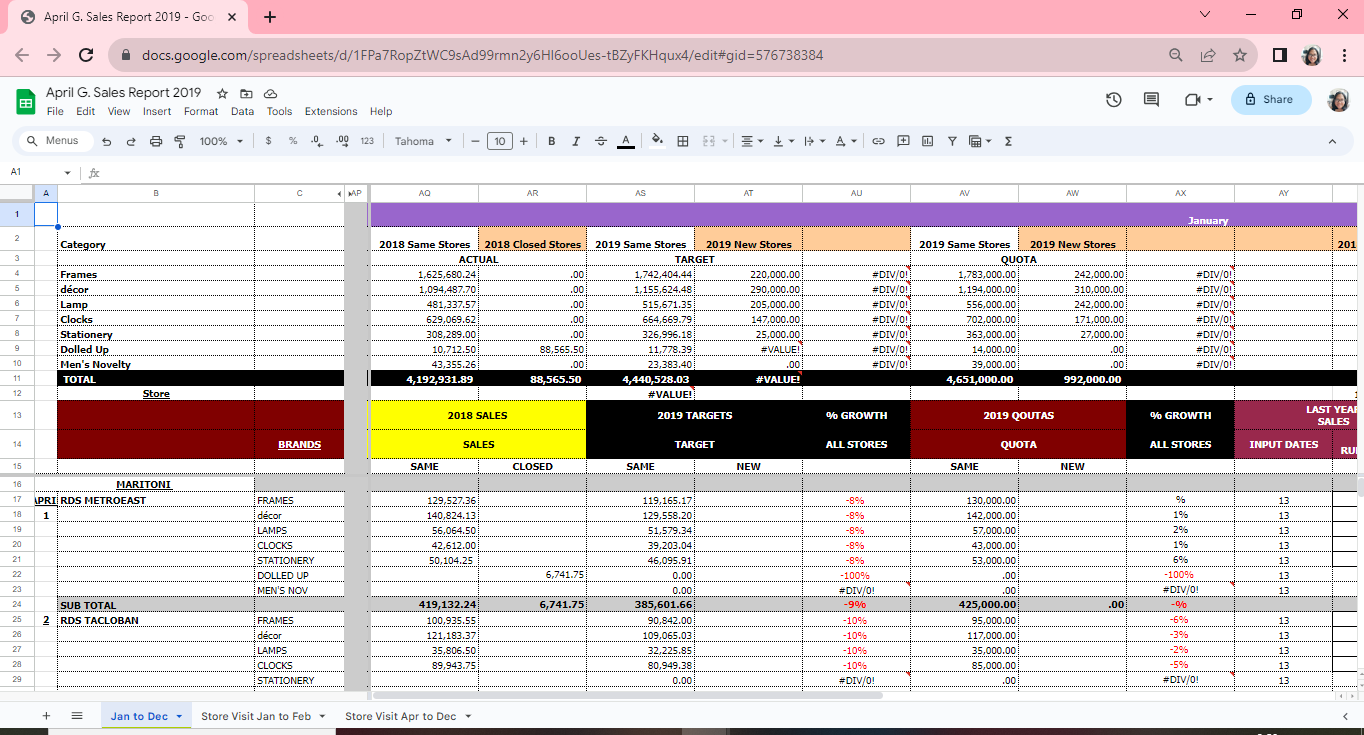Reload the page in Chrome
This screenshot has height=735, width=1364.
[86, 55]
